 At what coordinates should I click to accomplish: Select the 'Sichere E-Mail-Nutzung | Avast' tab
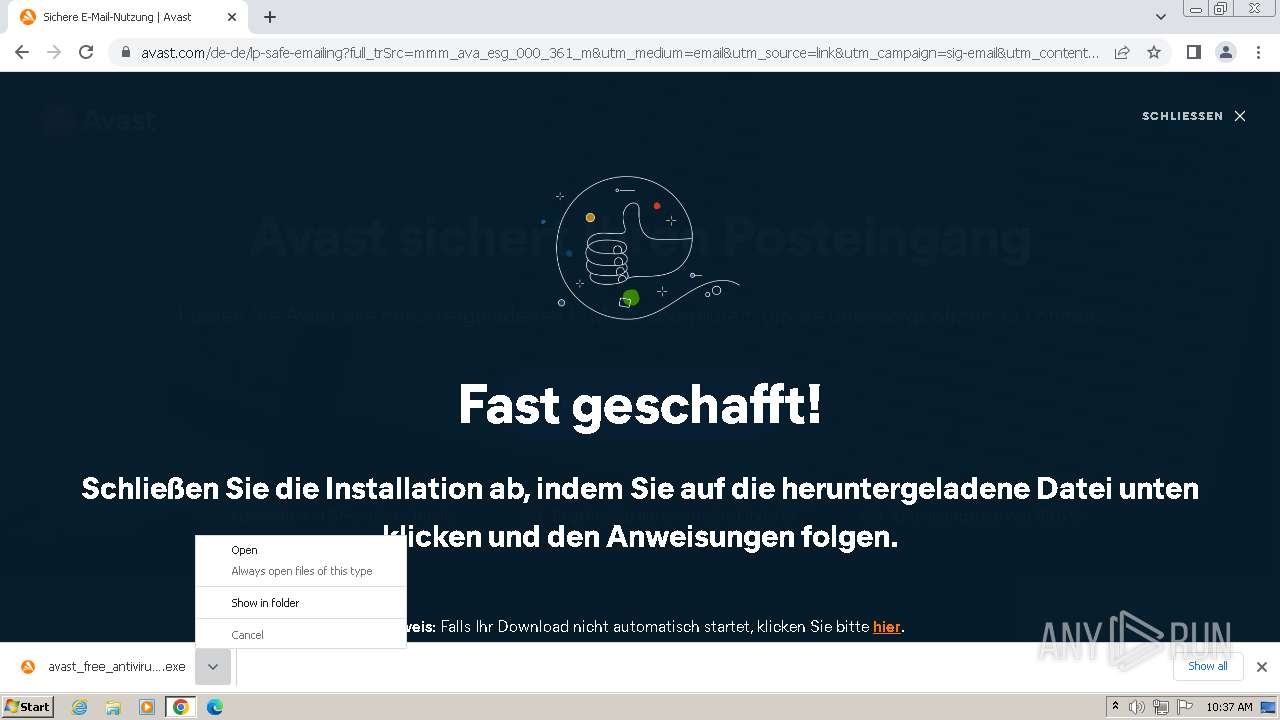pyautogui.click(x=128, y=17)
